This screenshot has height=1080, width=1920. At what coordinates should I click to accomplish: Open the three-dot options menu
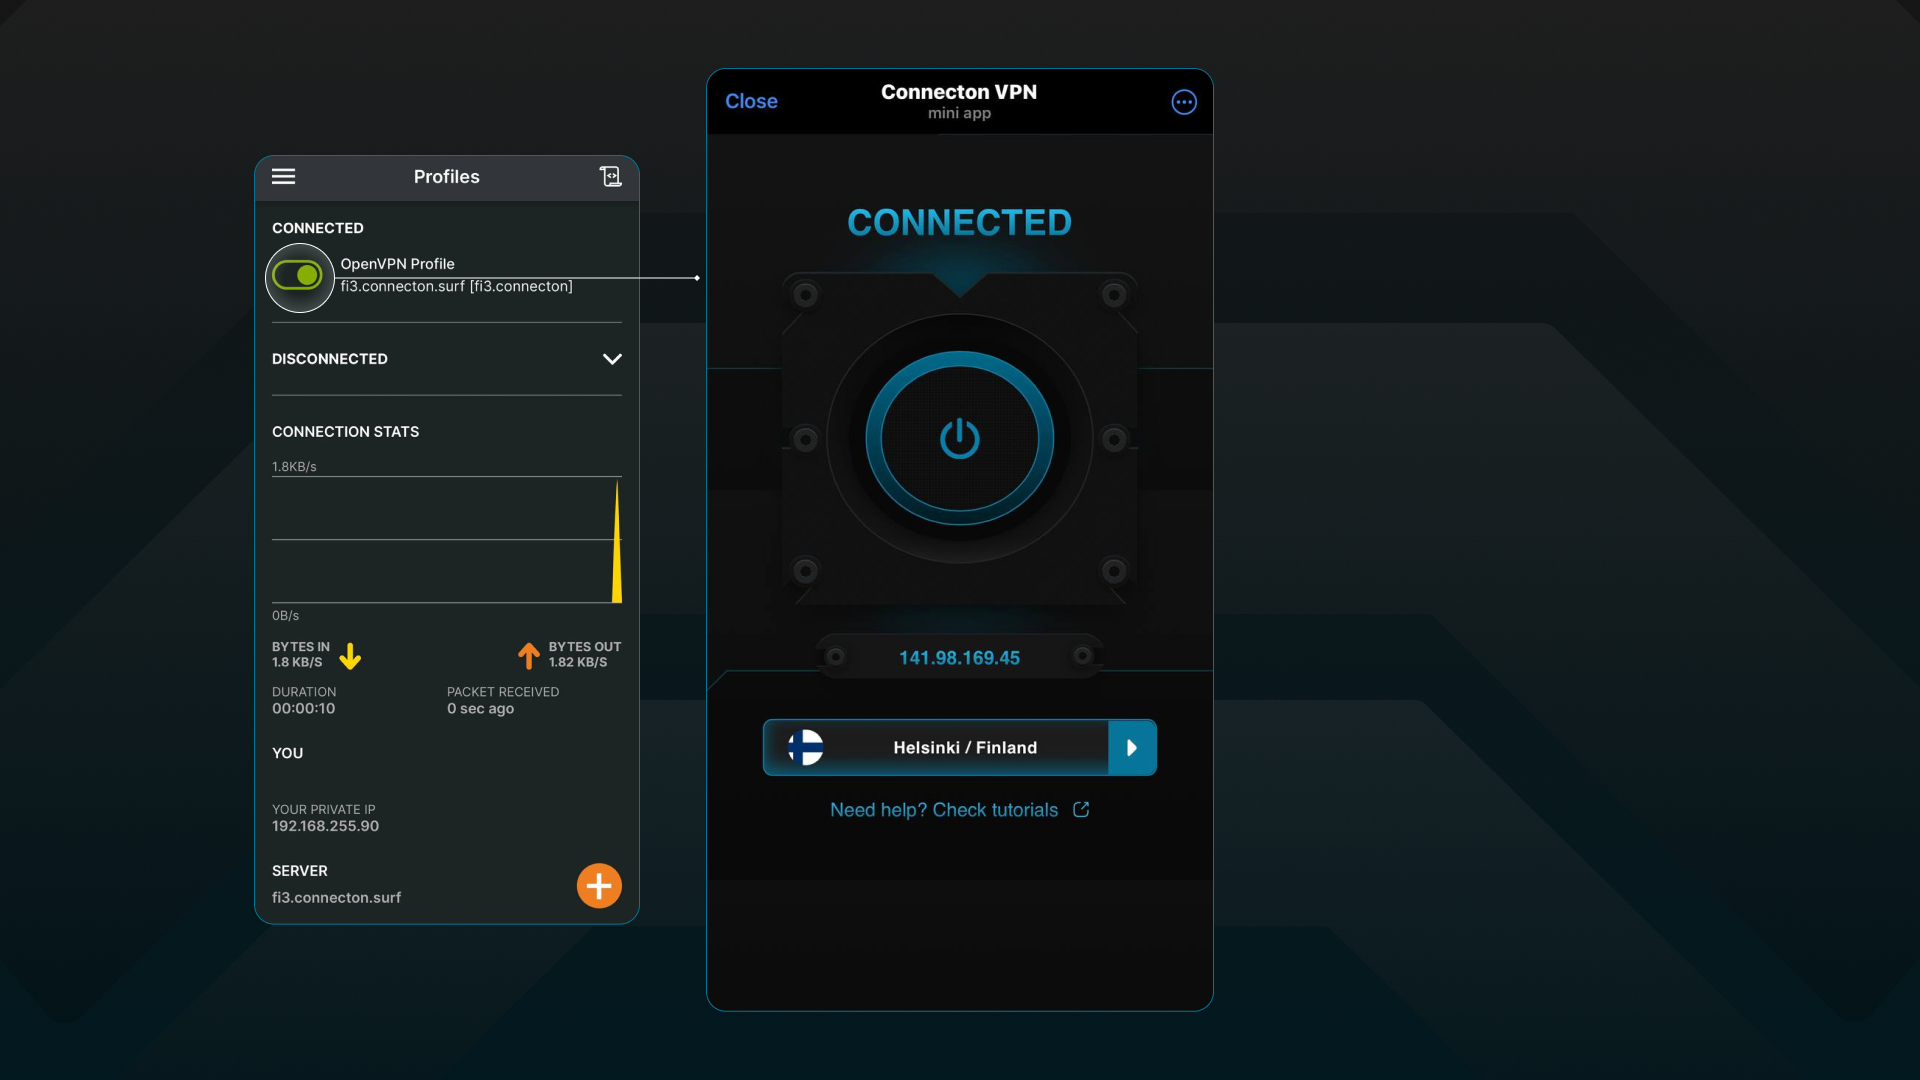tap(1184, 102)
